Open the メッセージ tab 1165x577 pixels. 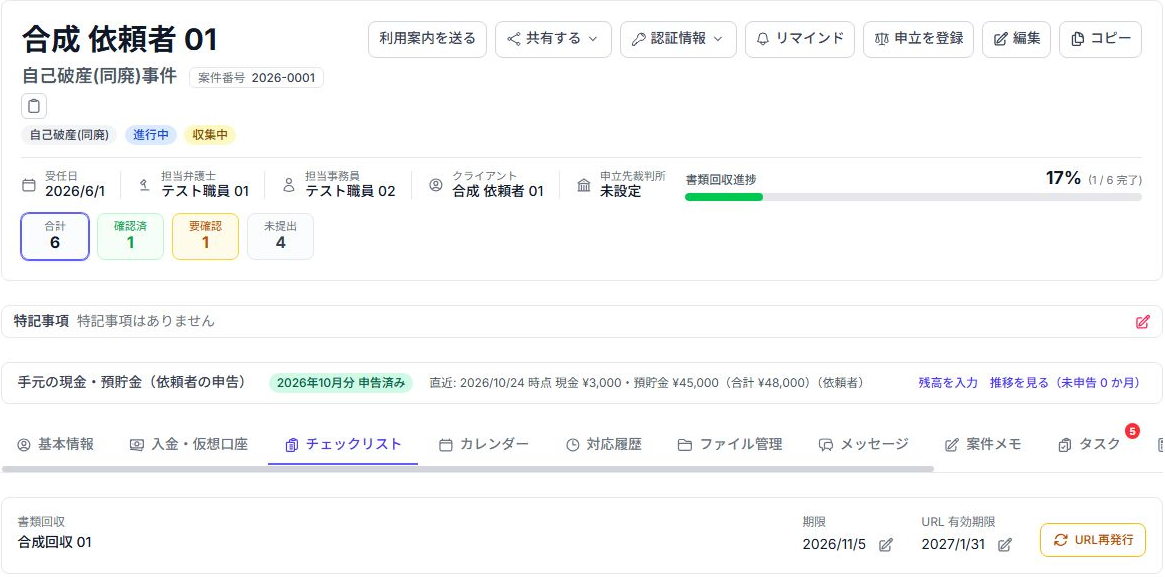(863, 445)
